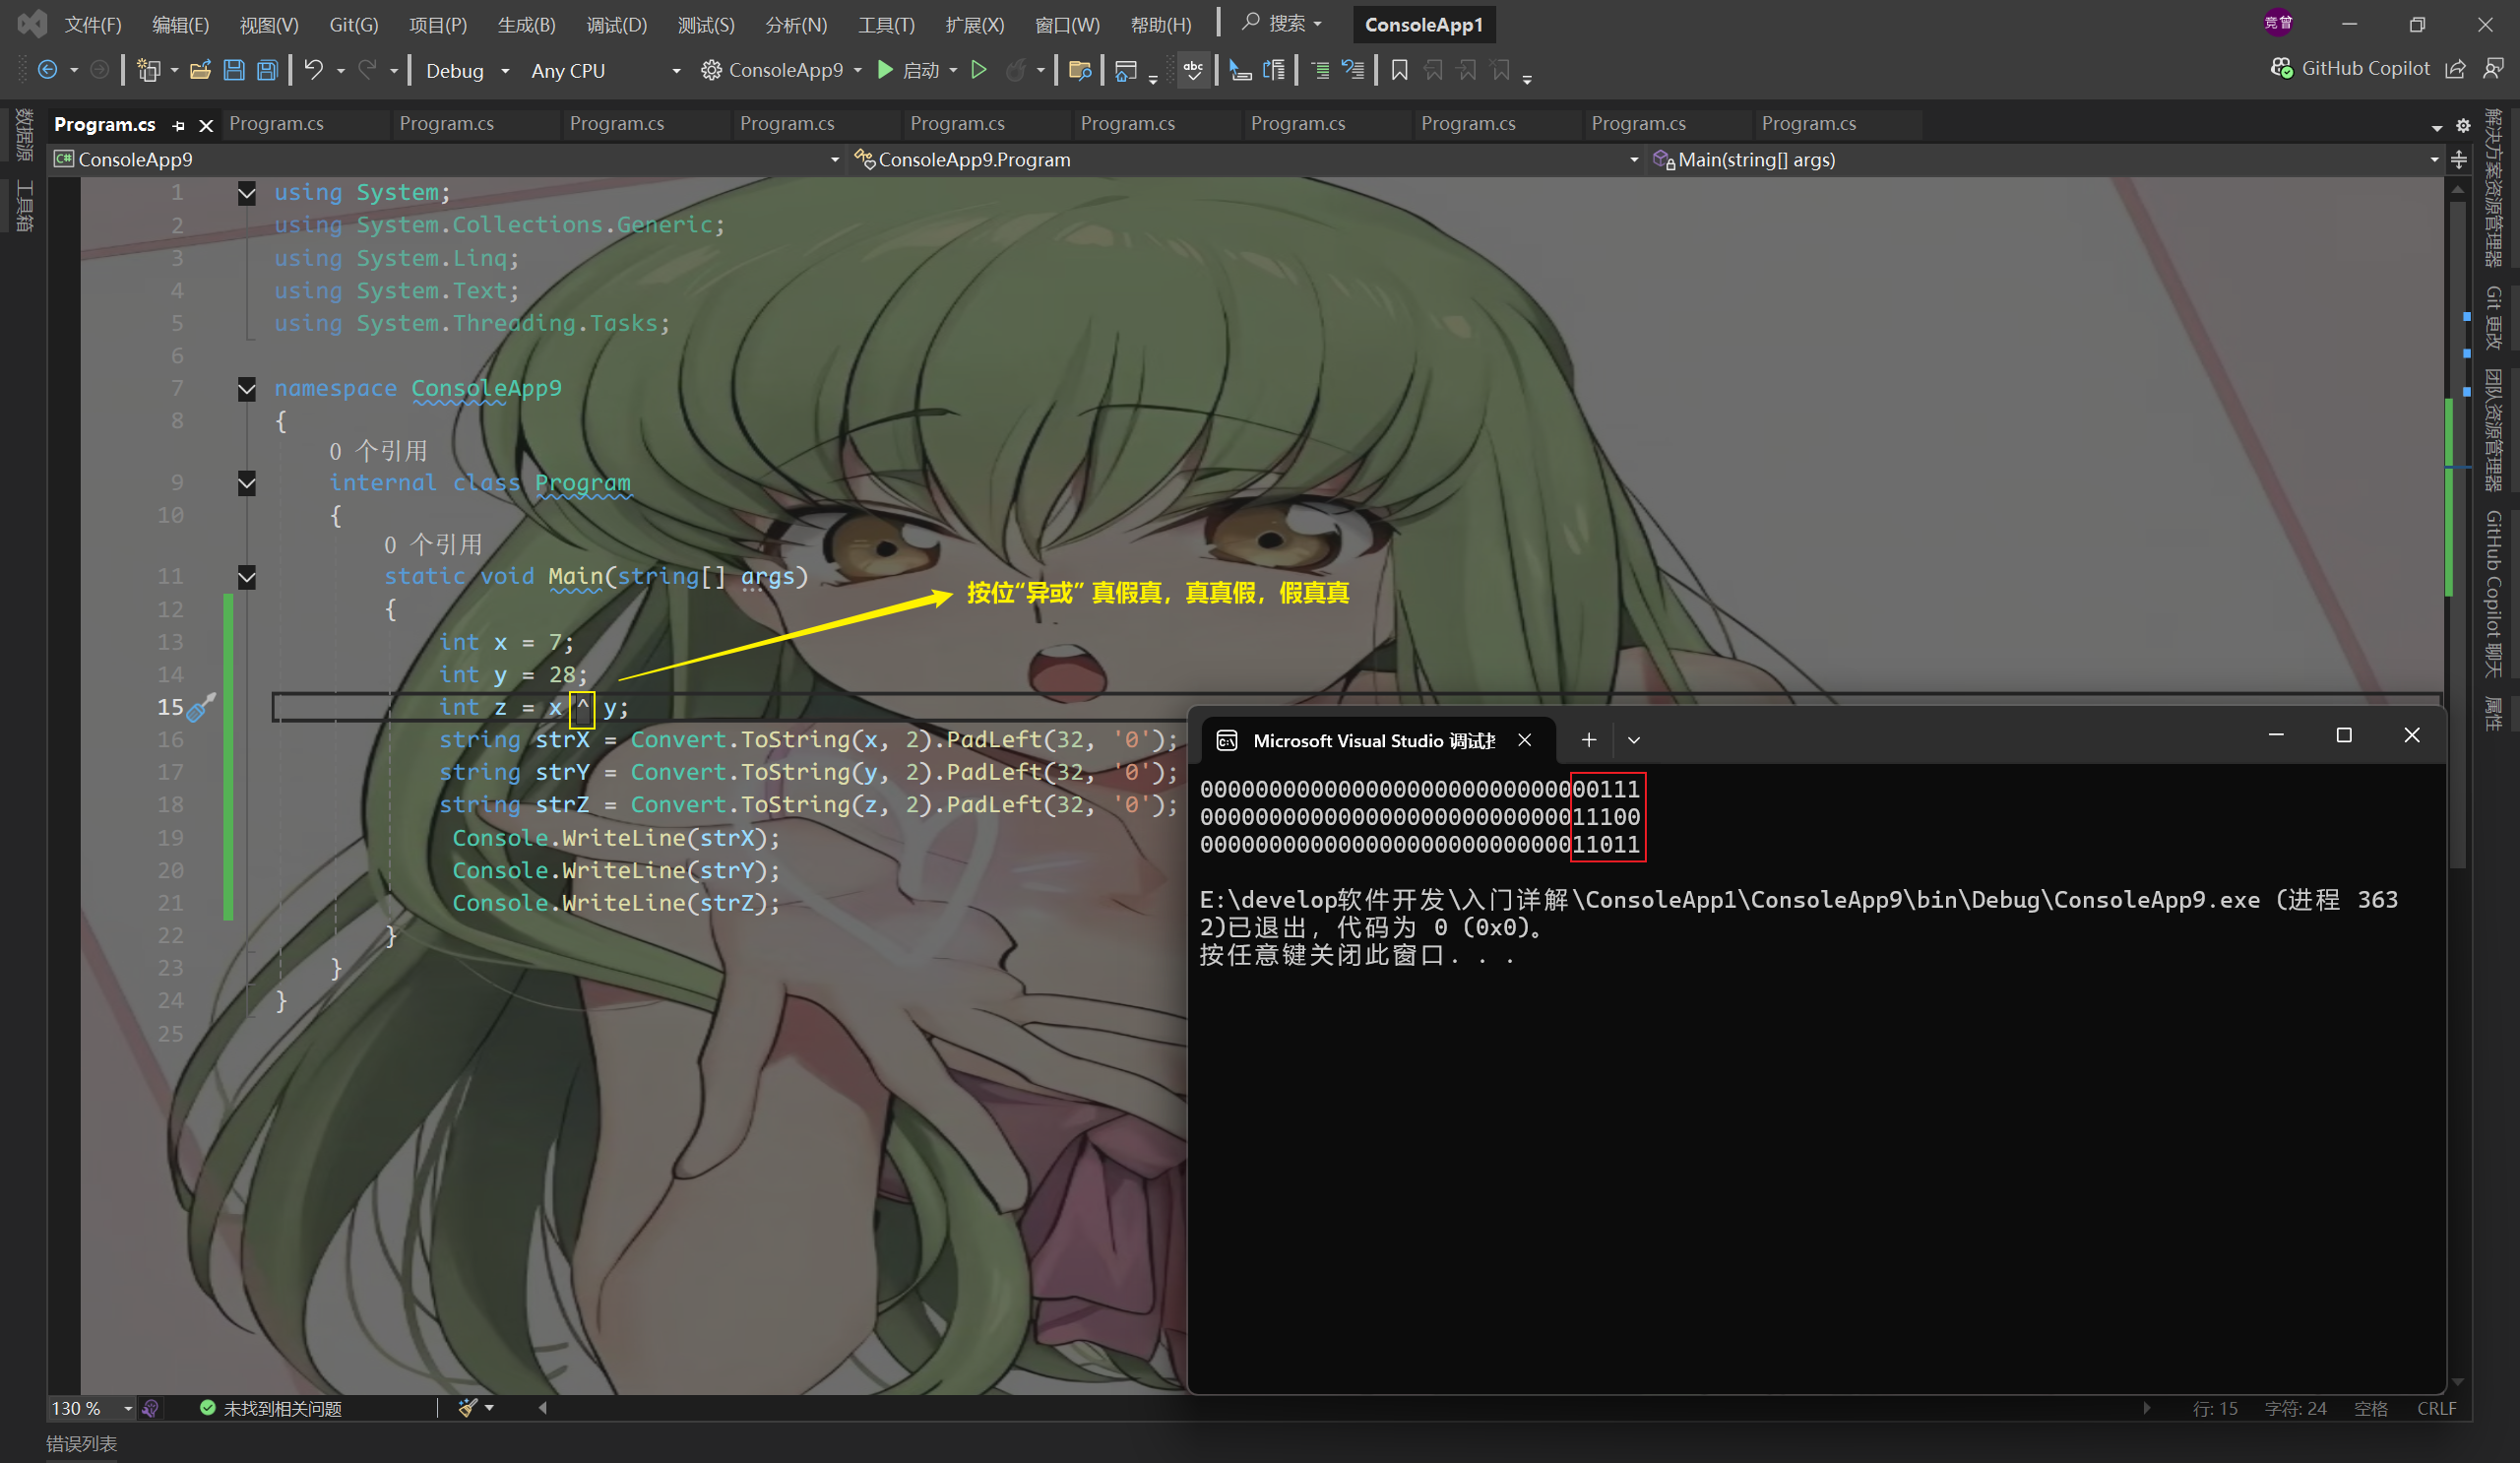Collapse the Main method block
The height and width of the screenshot is (1463, 2520).
point(246,576)
